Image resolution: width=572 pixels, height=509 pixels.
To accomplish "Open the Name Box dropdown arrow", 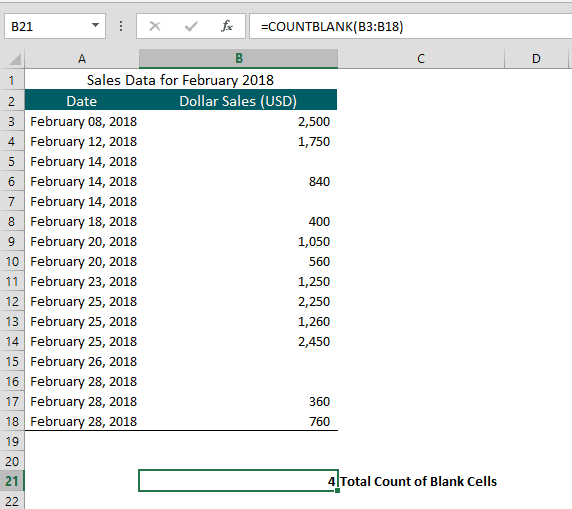I will (95, 26).
